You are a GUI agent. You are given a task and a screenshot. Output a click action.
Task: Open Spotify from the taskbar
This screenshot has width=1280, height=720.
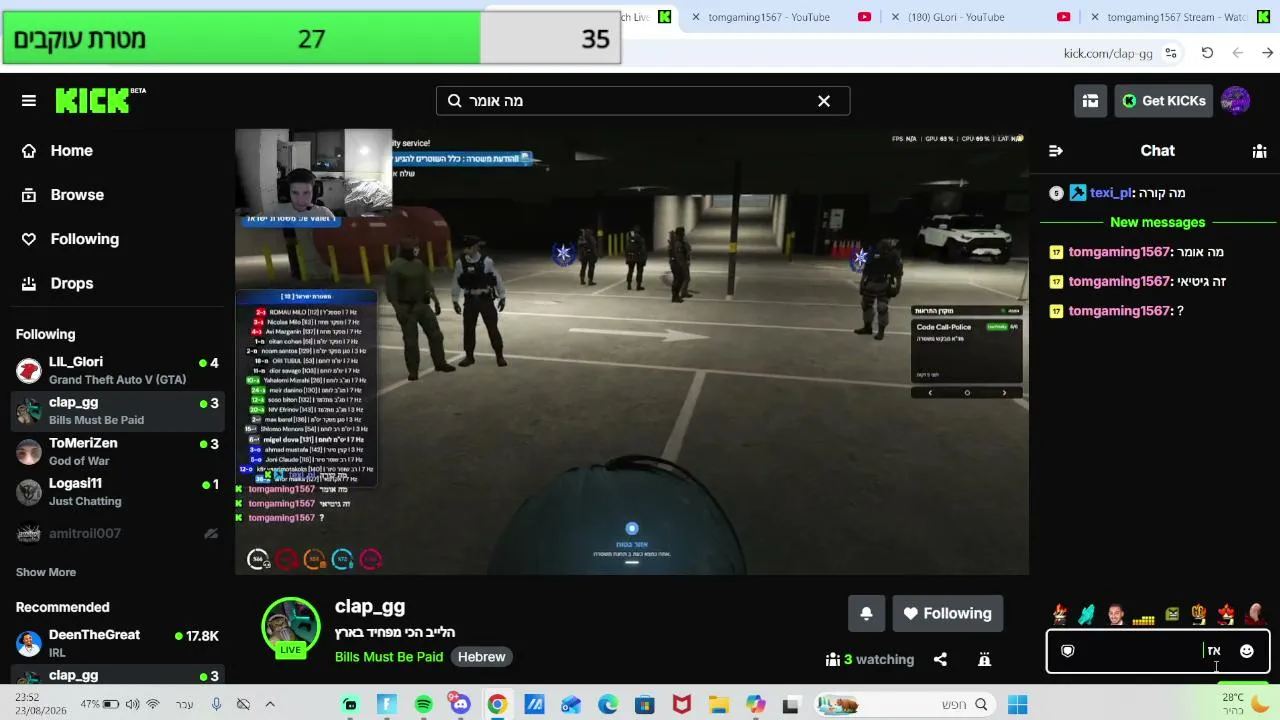(423, 705)
